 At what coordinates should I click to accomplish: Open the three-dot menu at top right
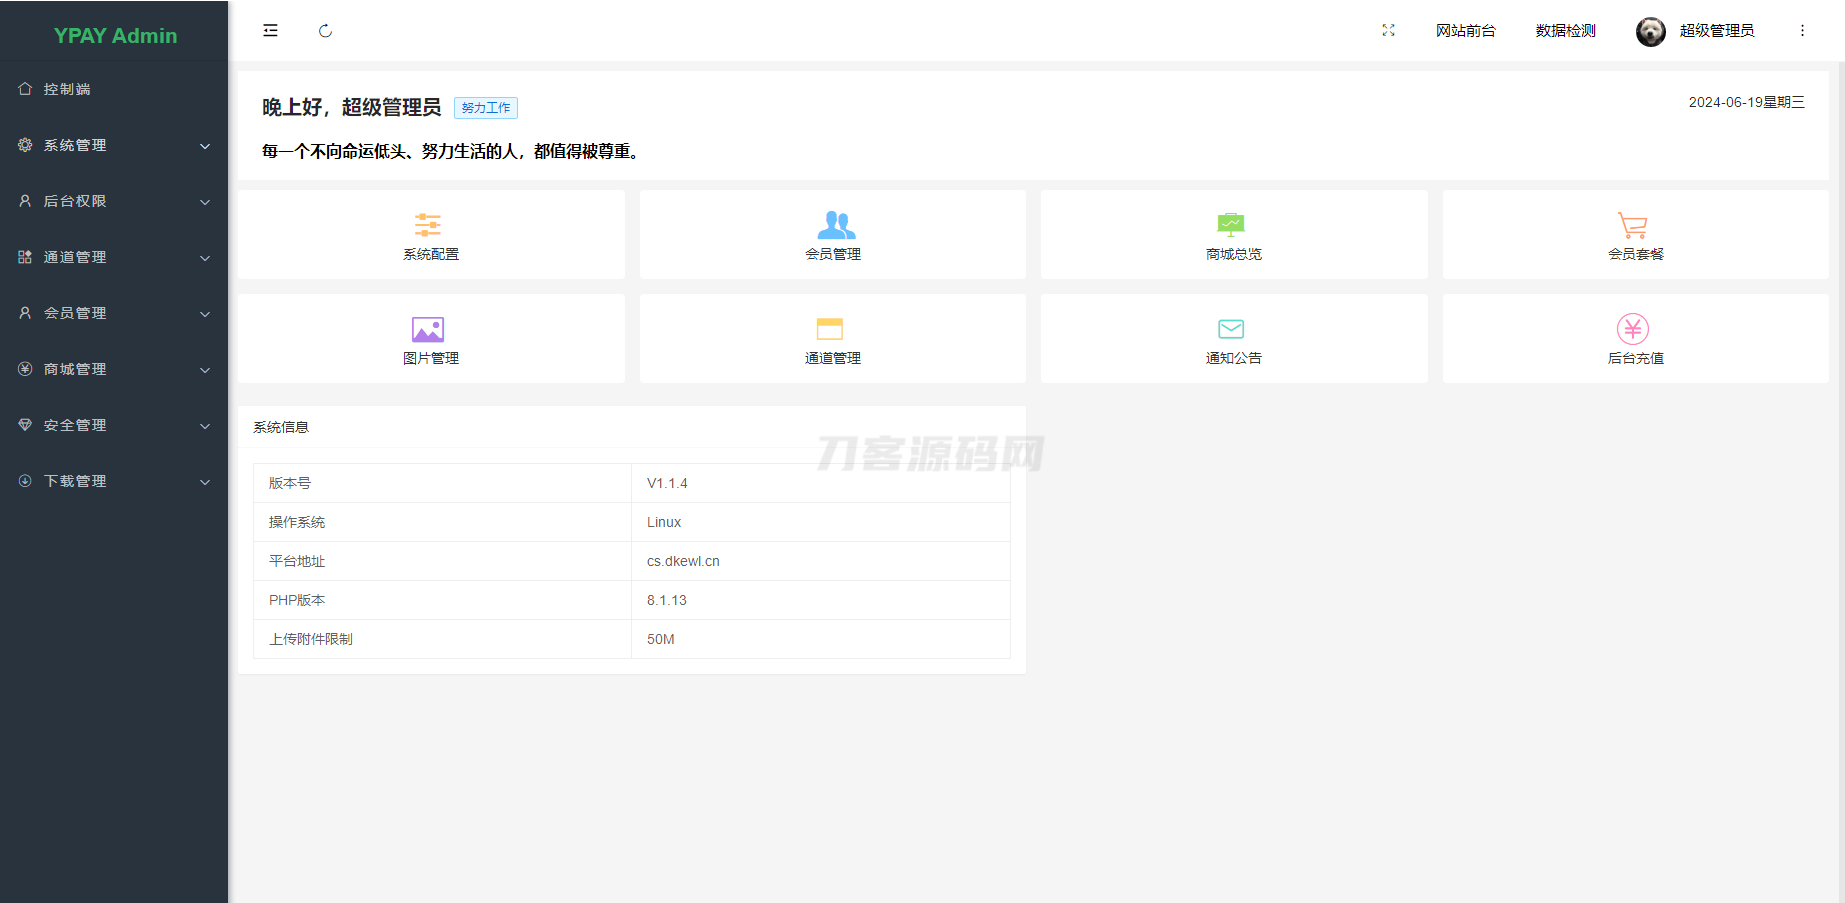pyautogui.click(x=1802, y=30)
